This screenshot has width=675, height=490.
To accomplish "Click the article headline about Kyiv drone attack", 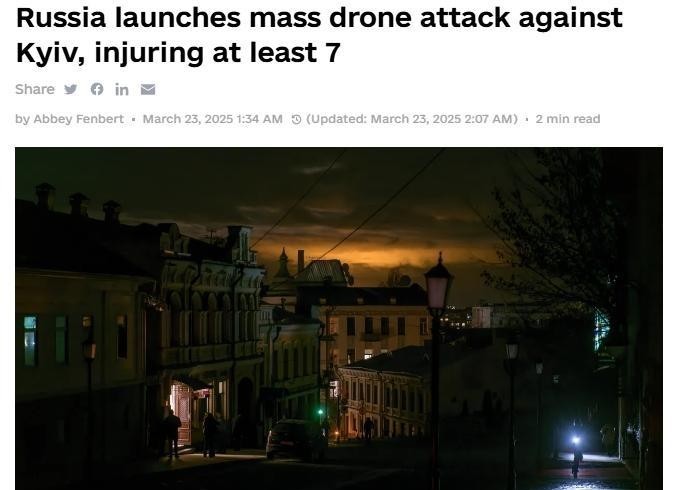I will click(319, 35).
